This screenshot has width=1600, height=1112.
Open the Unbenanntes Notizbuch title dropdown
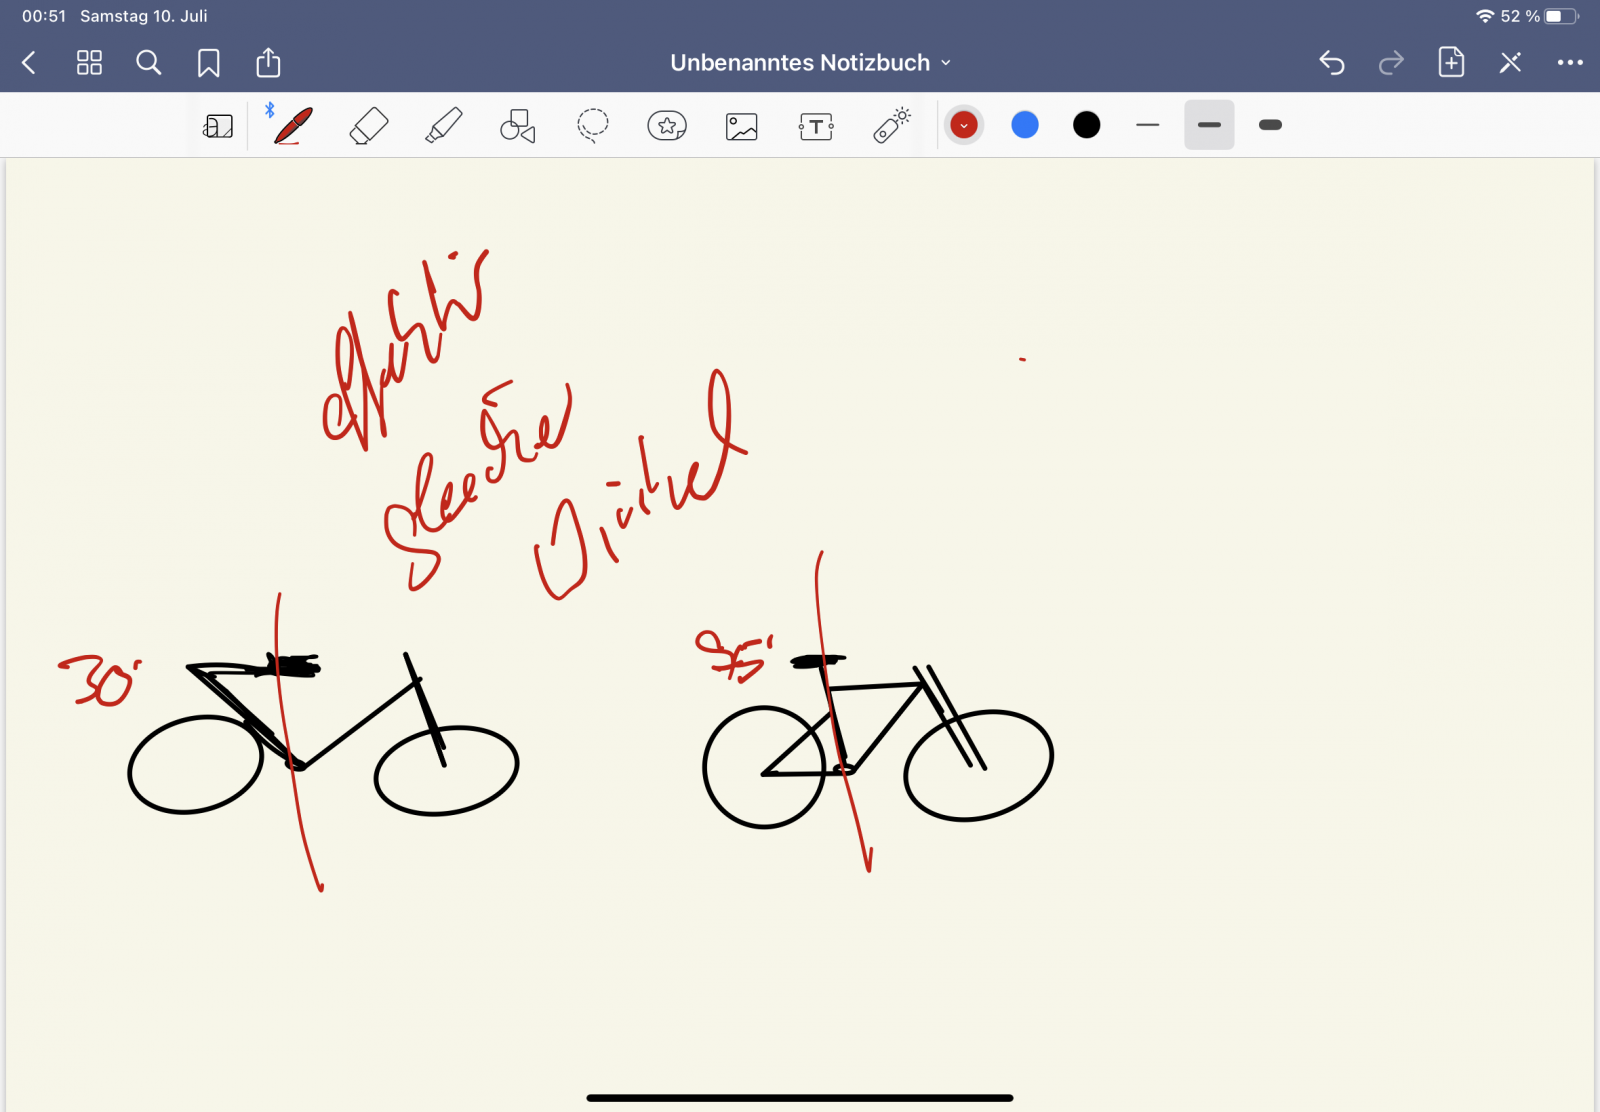810,63
